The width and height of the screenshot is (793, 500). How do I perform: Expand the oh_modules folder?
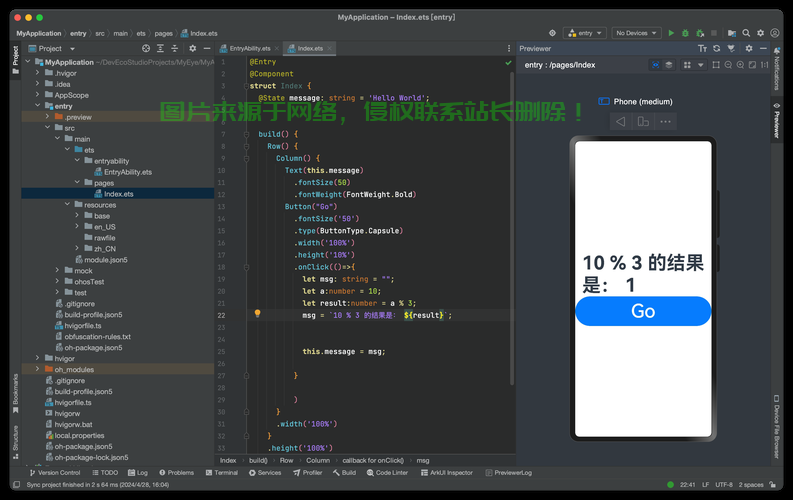38,369
